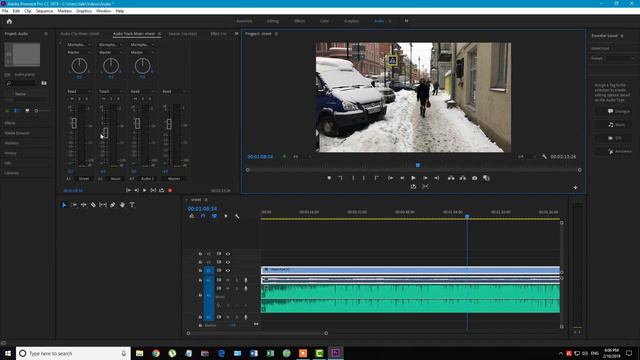Screen dimensions: 640x360
Task: Add marker in Program Monitor
Action: [x=329, y=178]
